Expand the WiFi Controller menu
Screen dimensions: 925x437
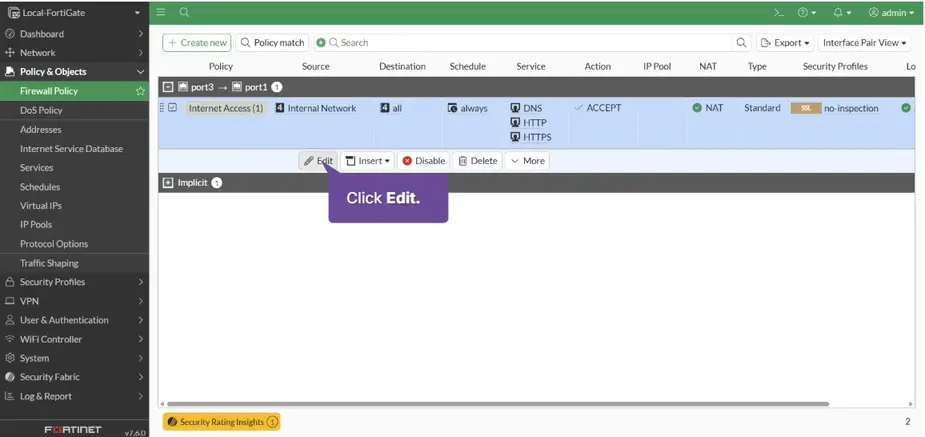pyautogui.click(x=74, y=339)
